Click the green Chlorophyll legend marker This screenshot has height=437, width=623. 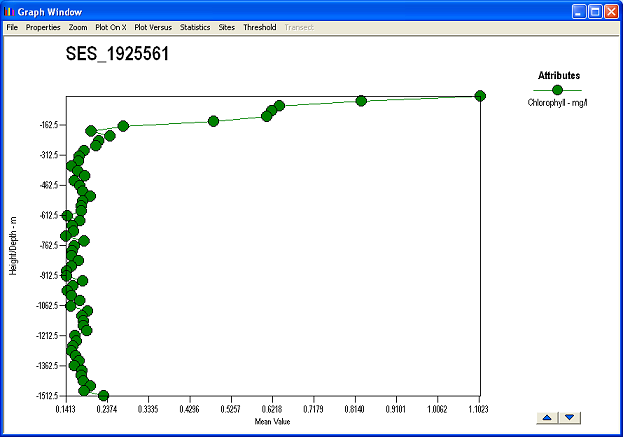[558, 90]
